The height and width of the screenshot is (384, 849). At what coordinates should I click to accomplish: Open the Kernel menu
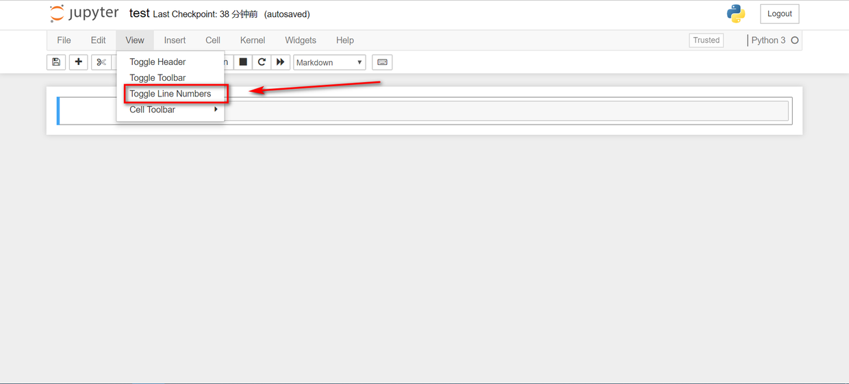tap(253, 40)
